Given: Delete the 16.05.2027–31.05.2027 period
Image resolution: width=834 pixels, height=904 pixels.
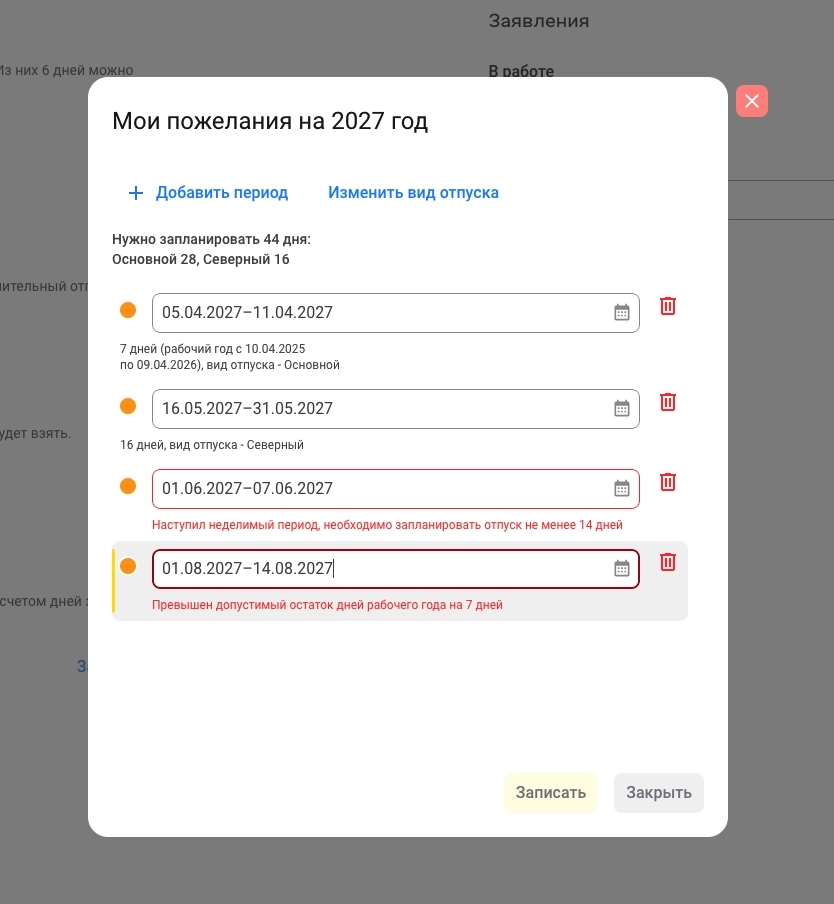Looking at the screenshot, I should click(667, 402).
